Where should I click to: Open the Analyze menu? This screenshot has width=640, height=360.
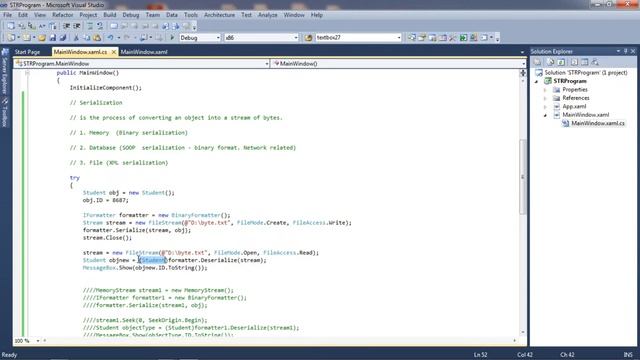click(x=267, y=15)
